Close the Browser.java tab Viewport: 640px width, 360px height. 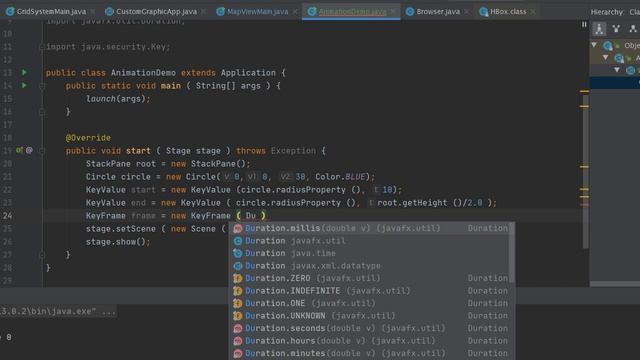pos(467,12)
